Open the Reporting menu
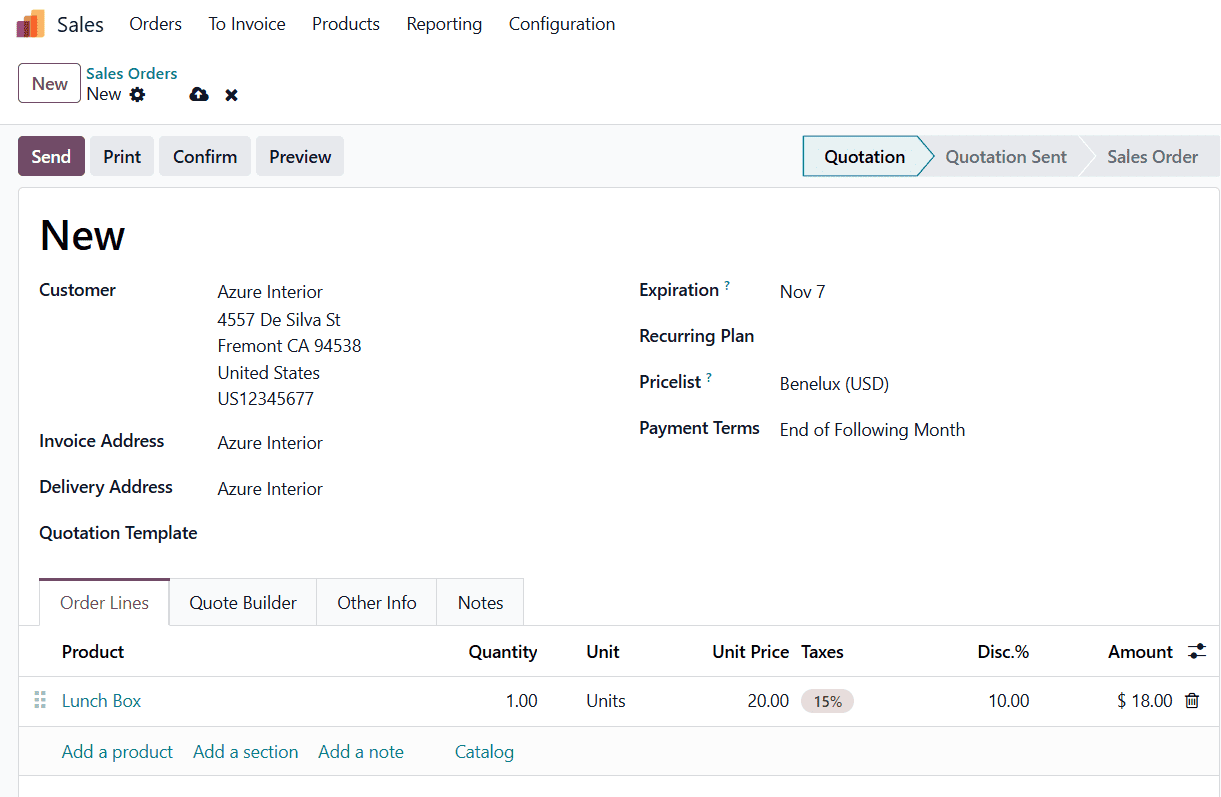Screen dimensions: 1221x797 (x=444, y=24)
